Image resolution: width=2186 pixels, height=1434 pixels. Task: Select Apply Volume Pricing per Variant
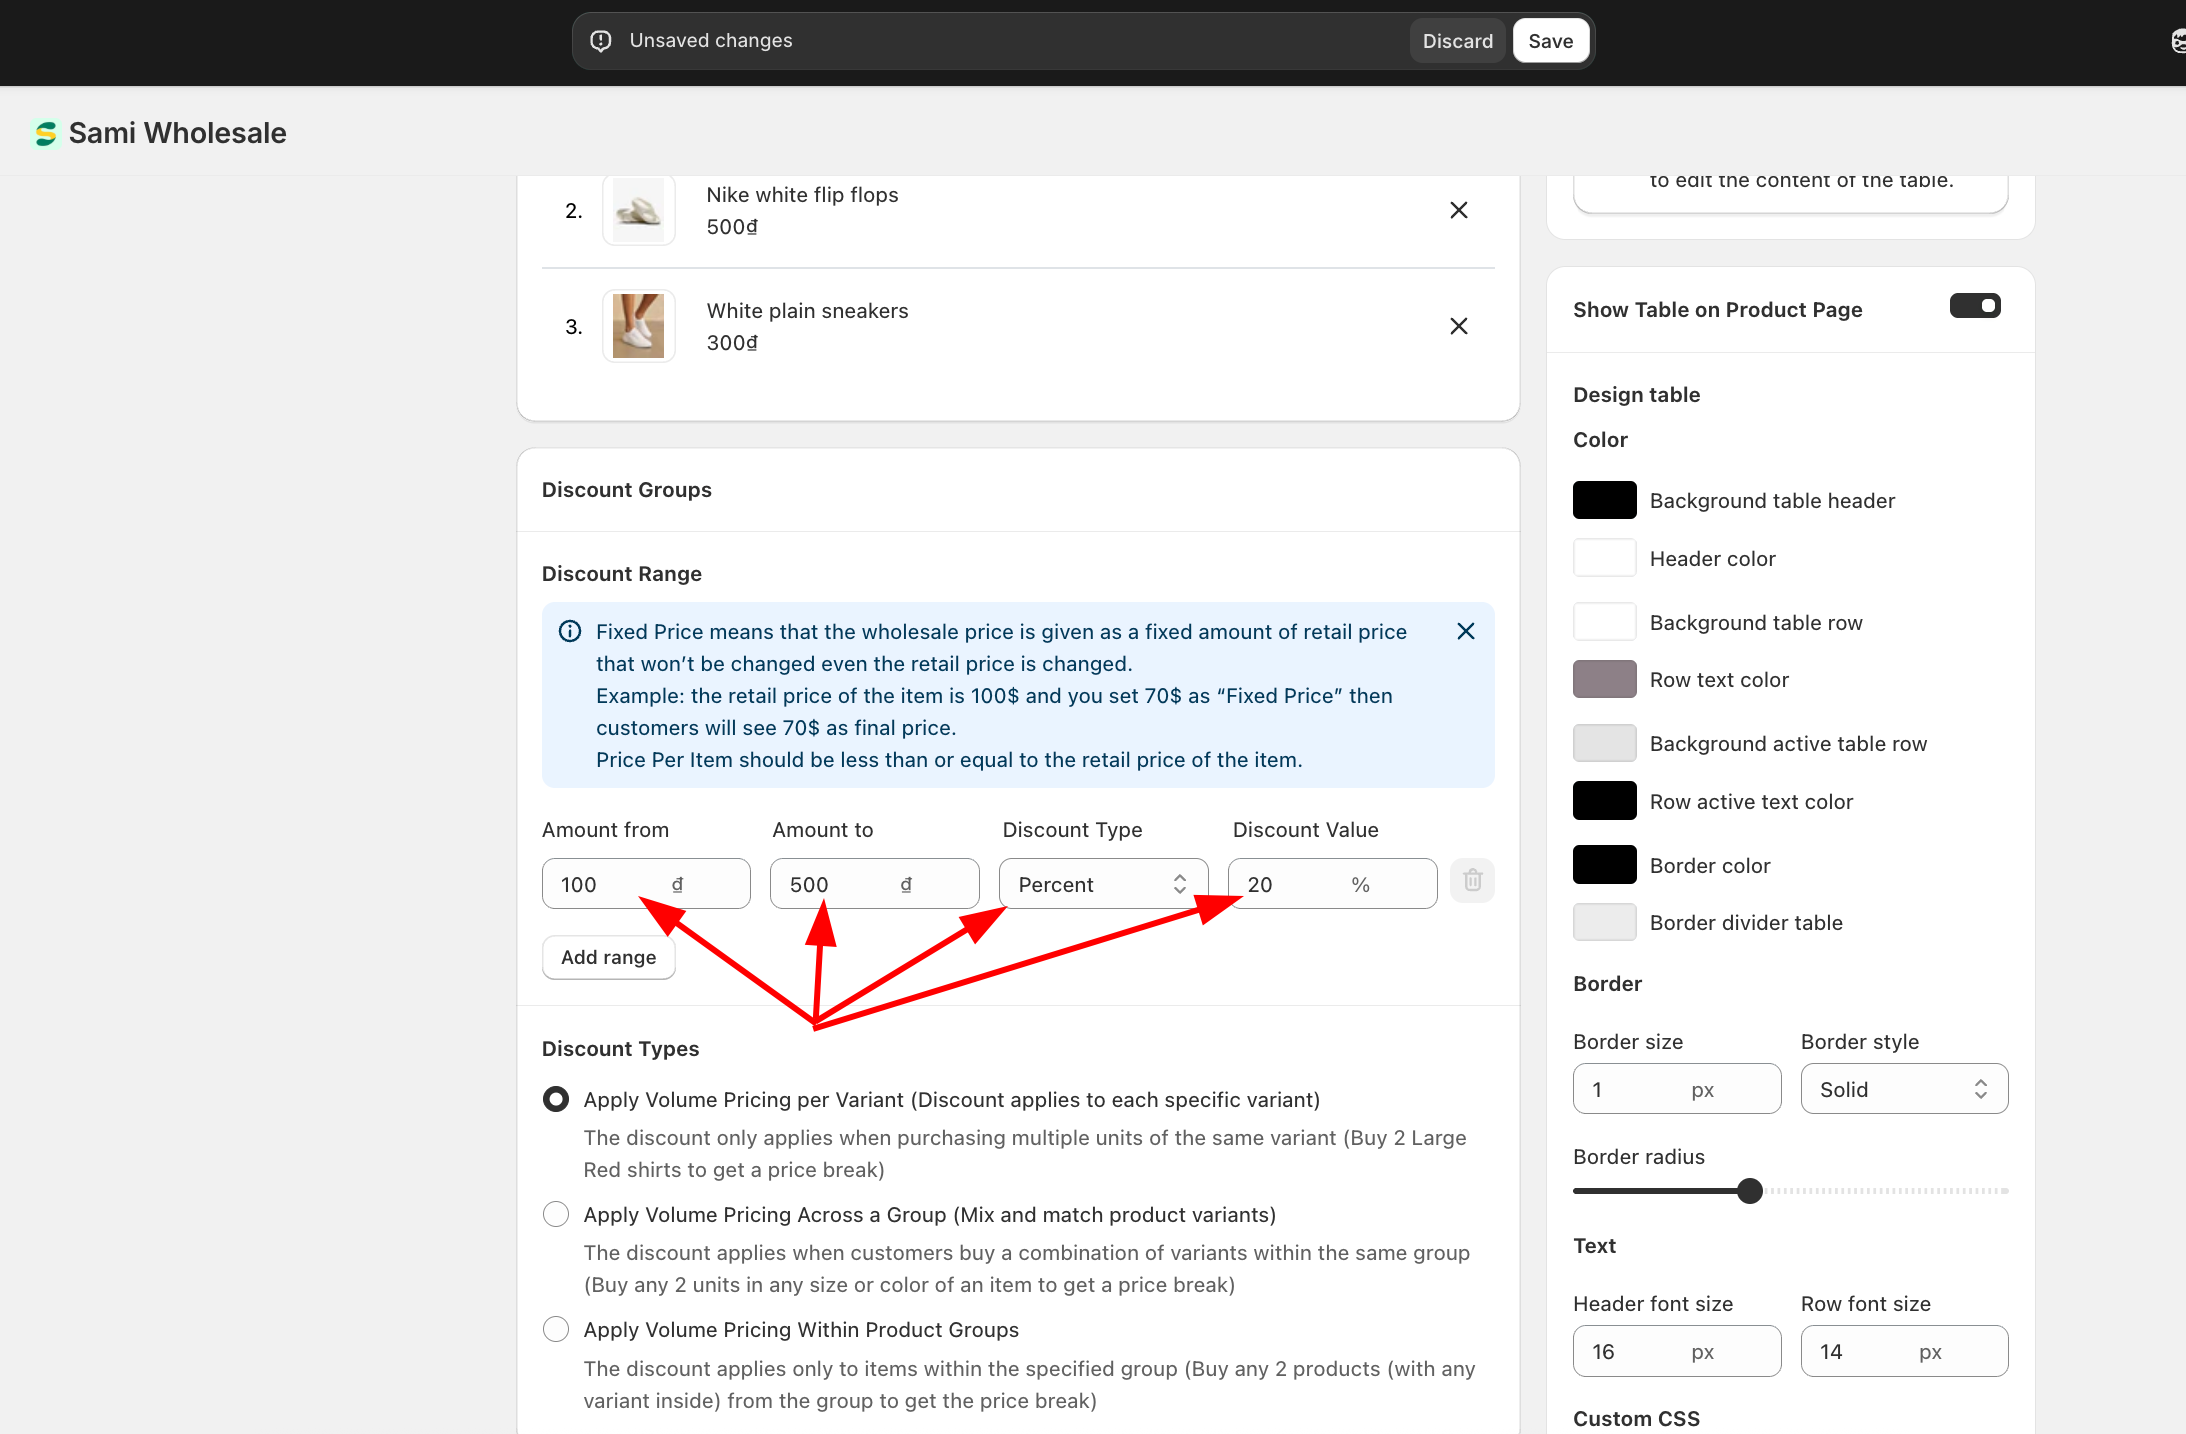coord(556,1099)
